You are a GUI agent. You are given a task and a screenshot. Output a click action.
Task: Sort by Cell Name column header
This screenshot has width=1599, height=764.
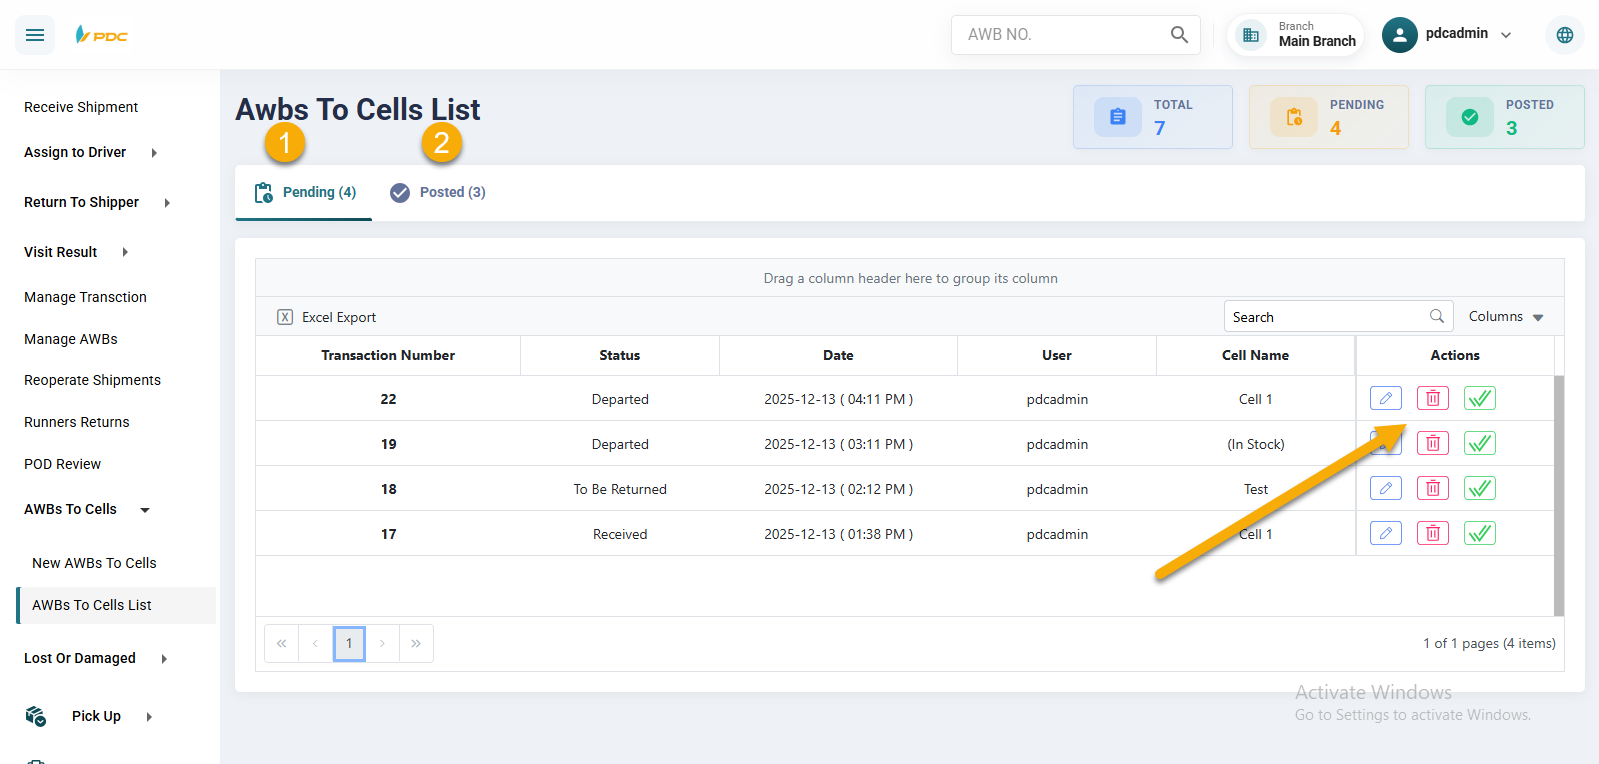1255,355
